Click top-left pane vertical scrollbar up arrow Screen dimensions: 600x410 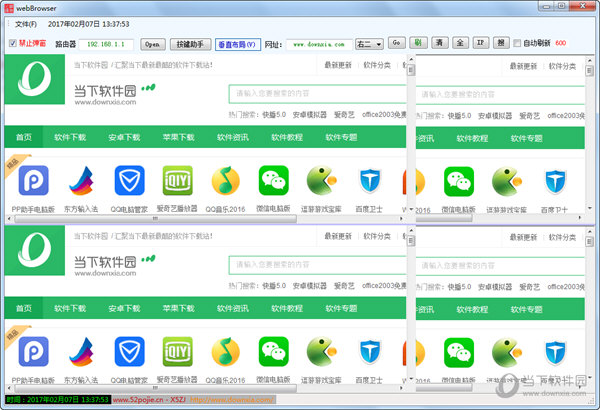coord(411,60)
